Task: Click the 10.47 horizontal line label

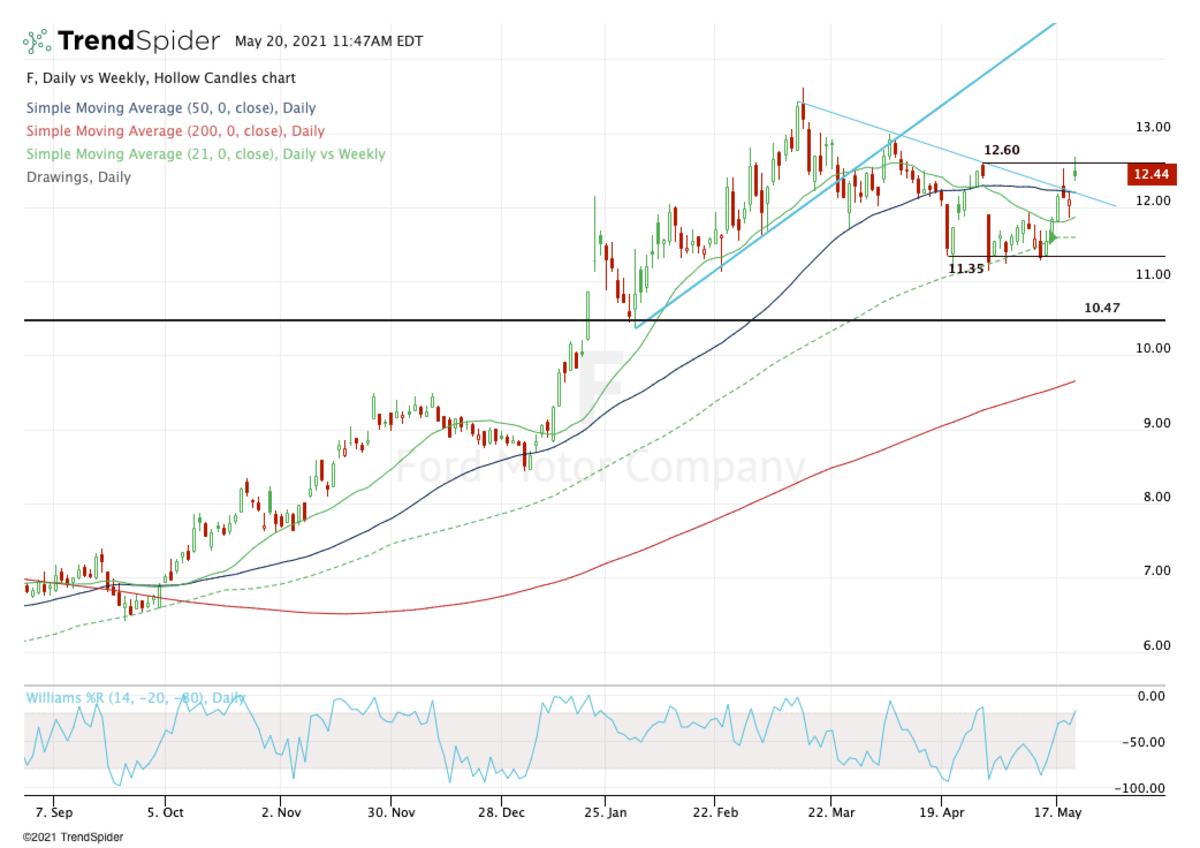Action: tap(1101, 308)
